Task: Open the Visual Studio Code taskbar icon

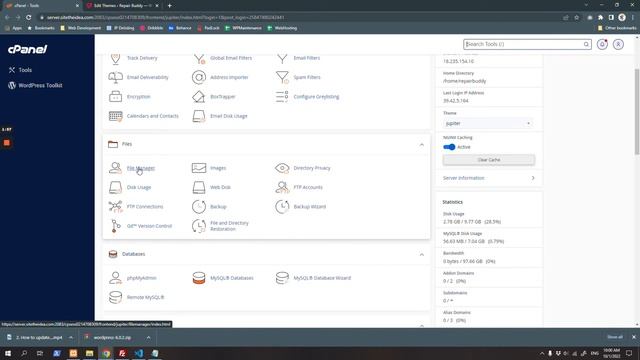Action: pyautogui.click(x=139, y=353)
